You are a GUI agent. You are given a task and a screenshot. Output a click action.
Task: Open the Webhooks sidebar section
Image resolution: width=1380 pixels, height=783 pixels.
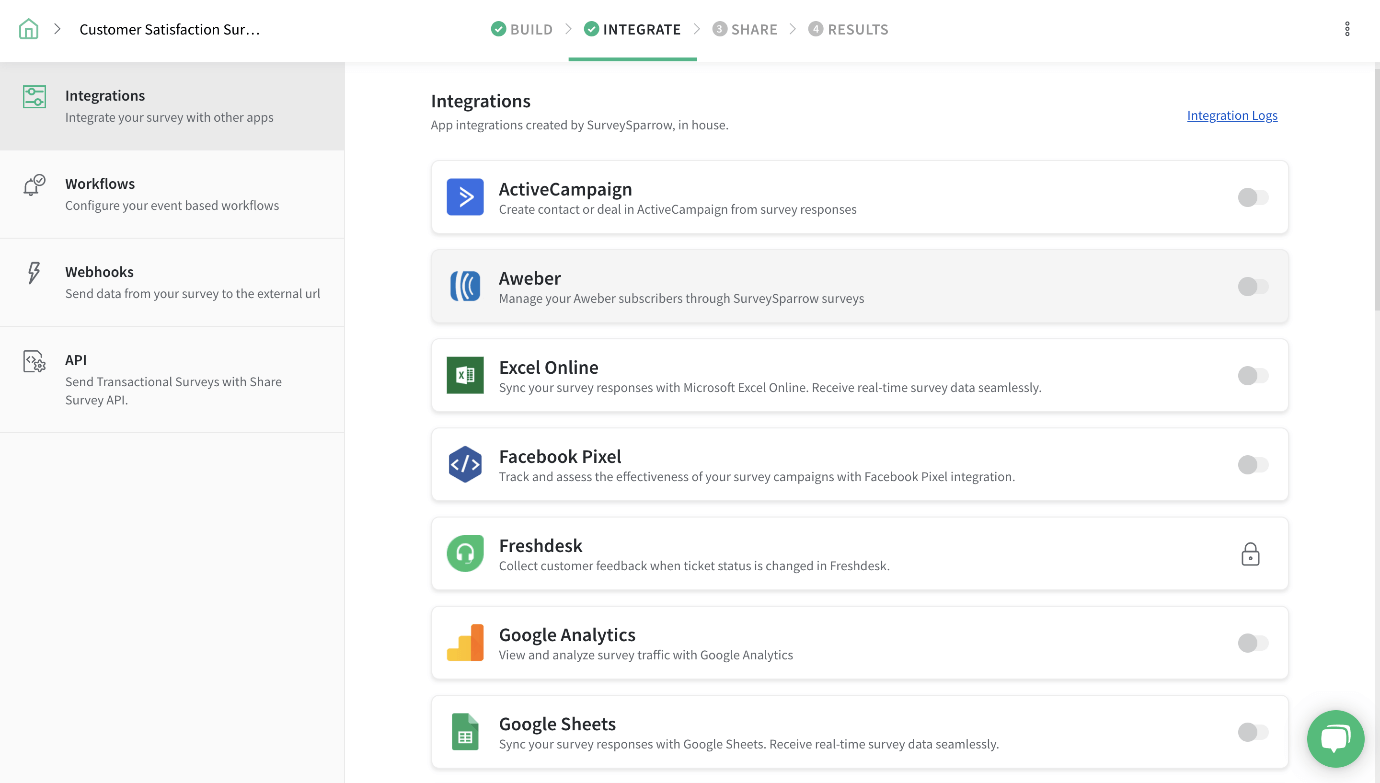point(172,282)
